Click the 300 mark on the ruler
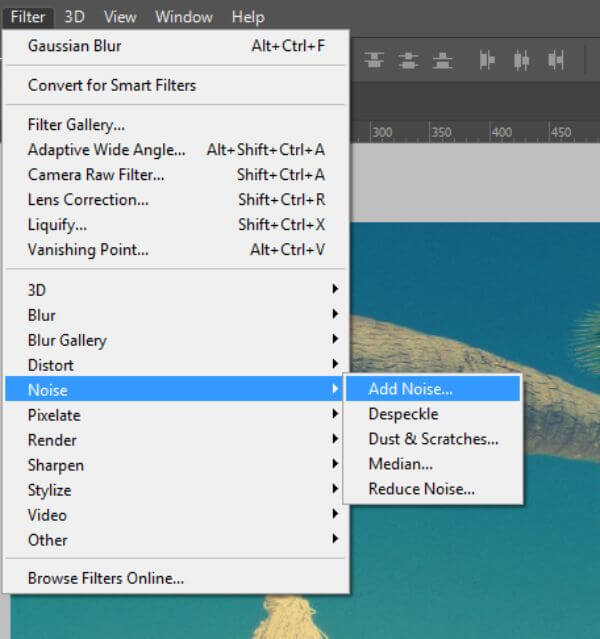The image size is (600, 639). pos(382,132)
